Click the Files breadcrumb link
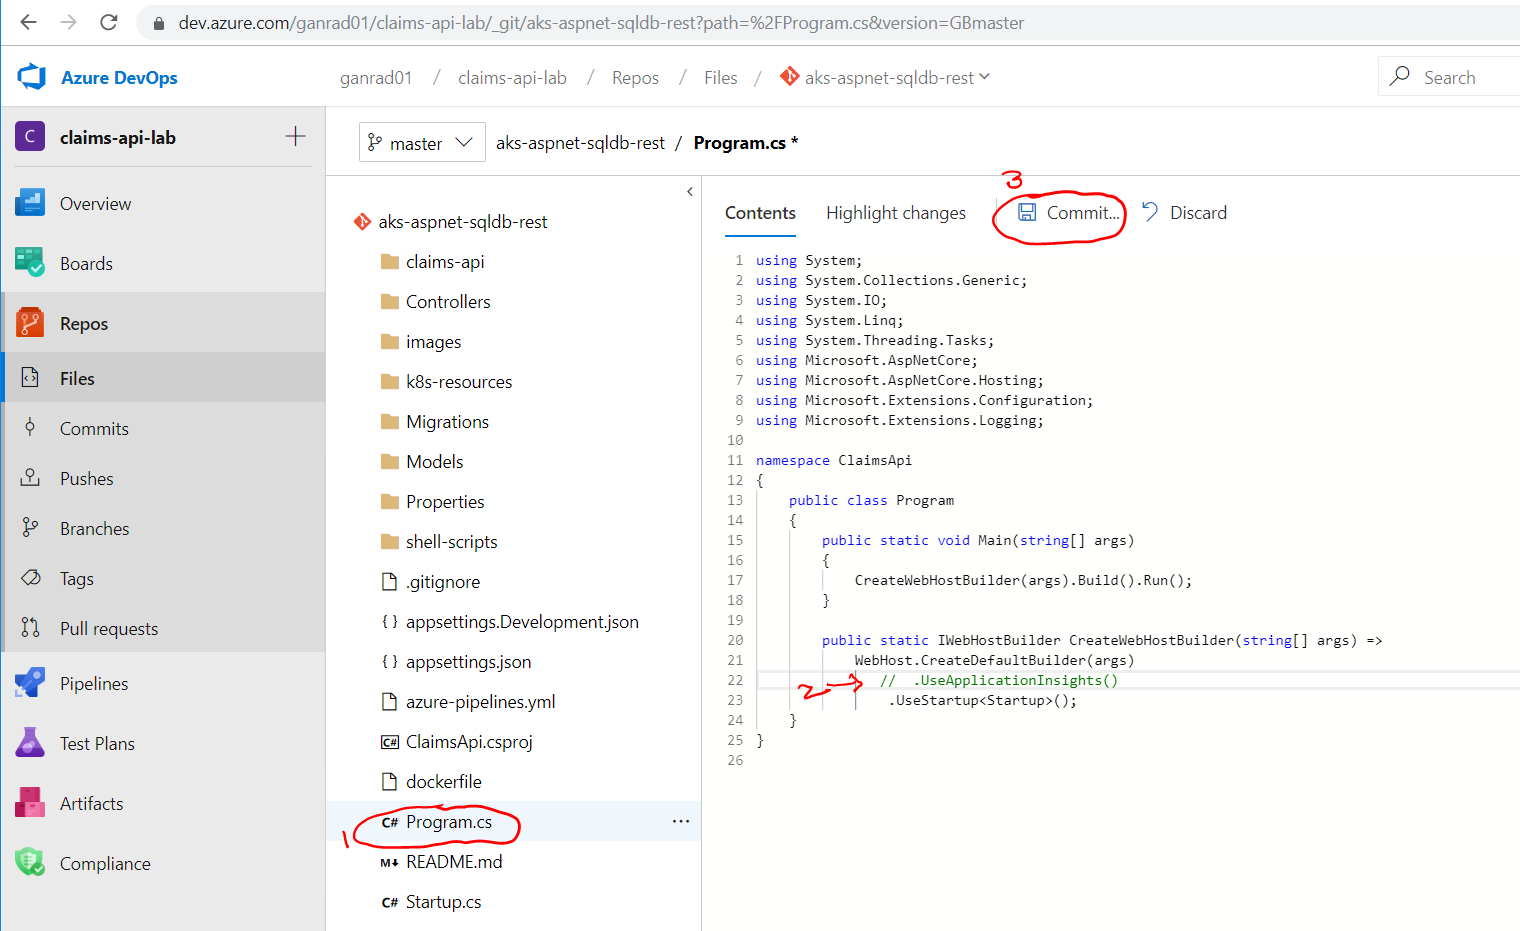 (720, 78)
